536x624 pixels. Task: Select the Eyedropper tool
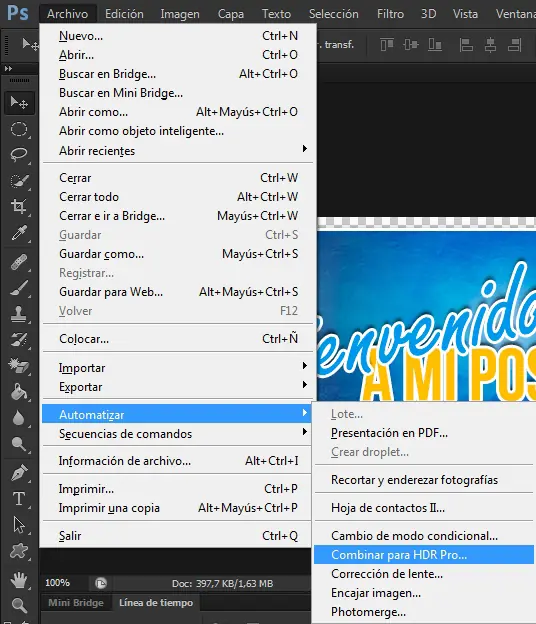[19, 233]
